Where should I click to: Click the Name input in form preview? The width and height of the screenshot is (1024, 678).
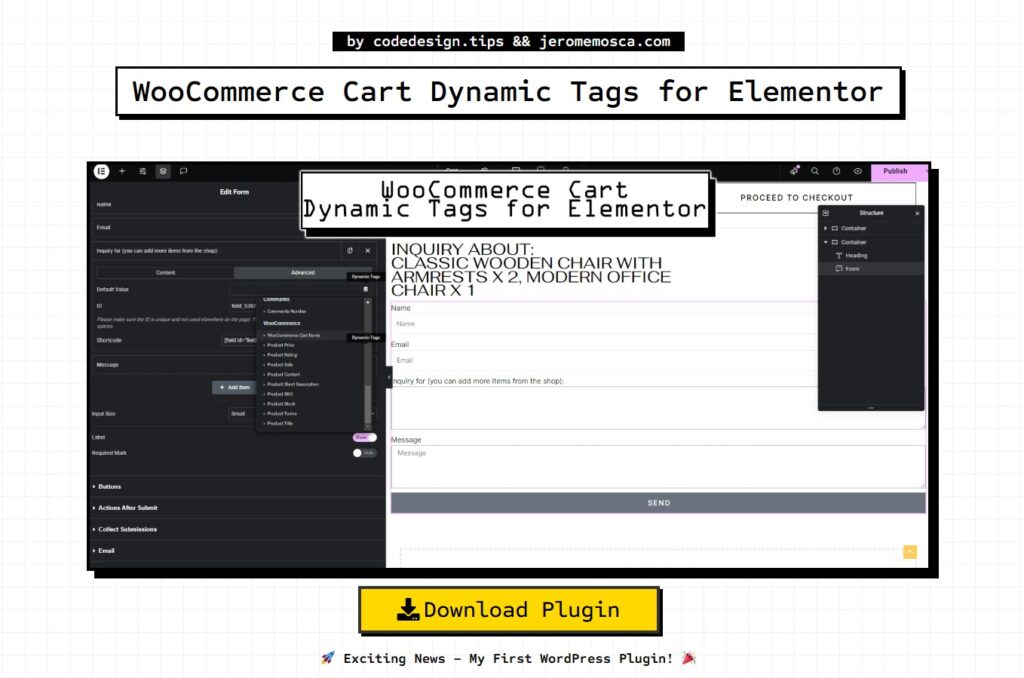pyautogui.click(x=603, y=324)
